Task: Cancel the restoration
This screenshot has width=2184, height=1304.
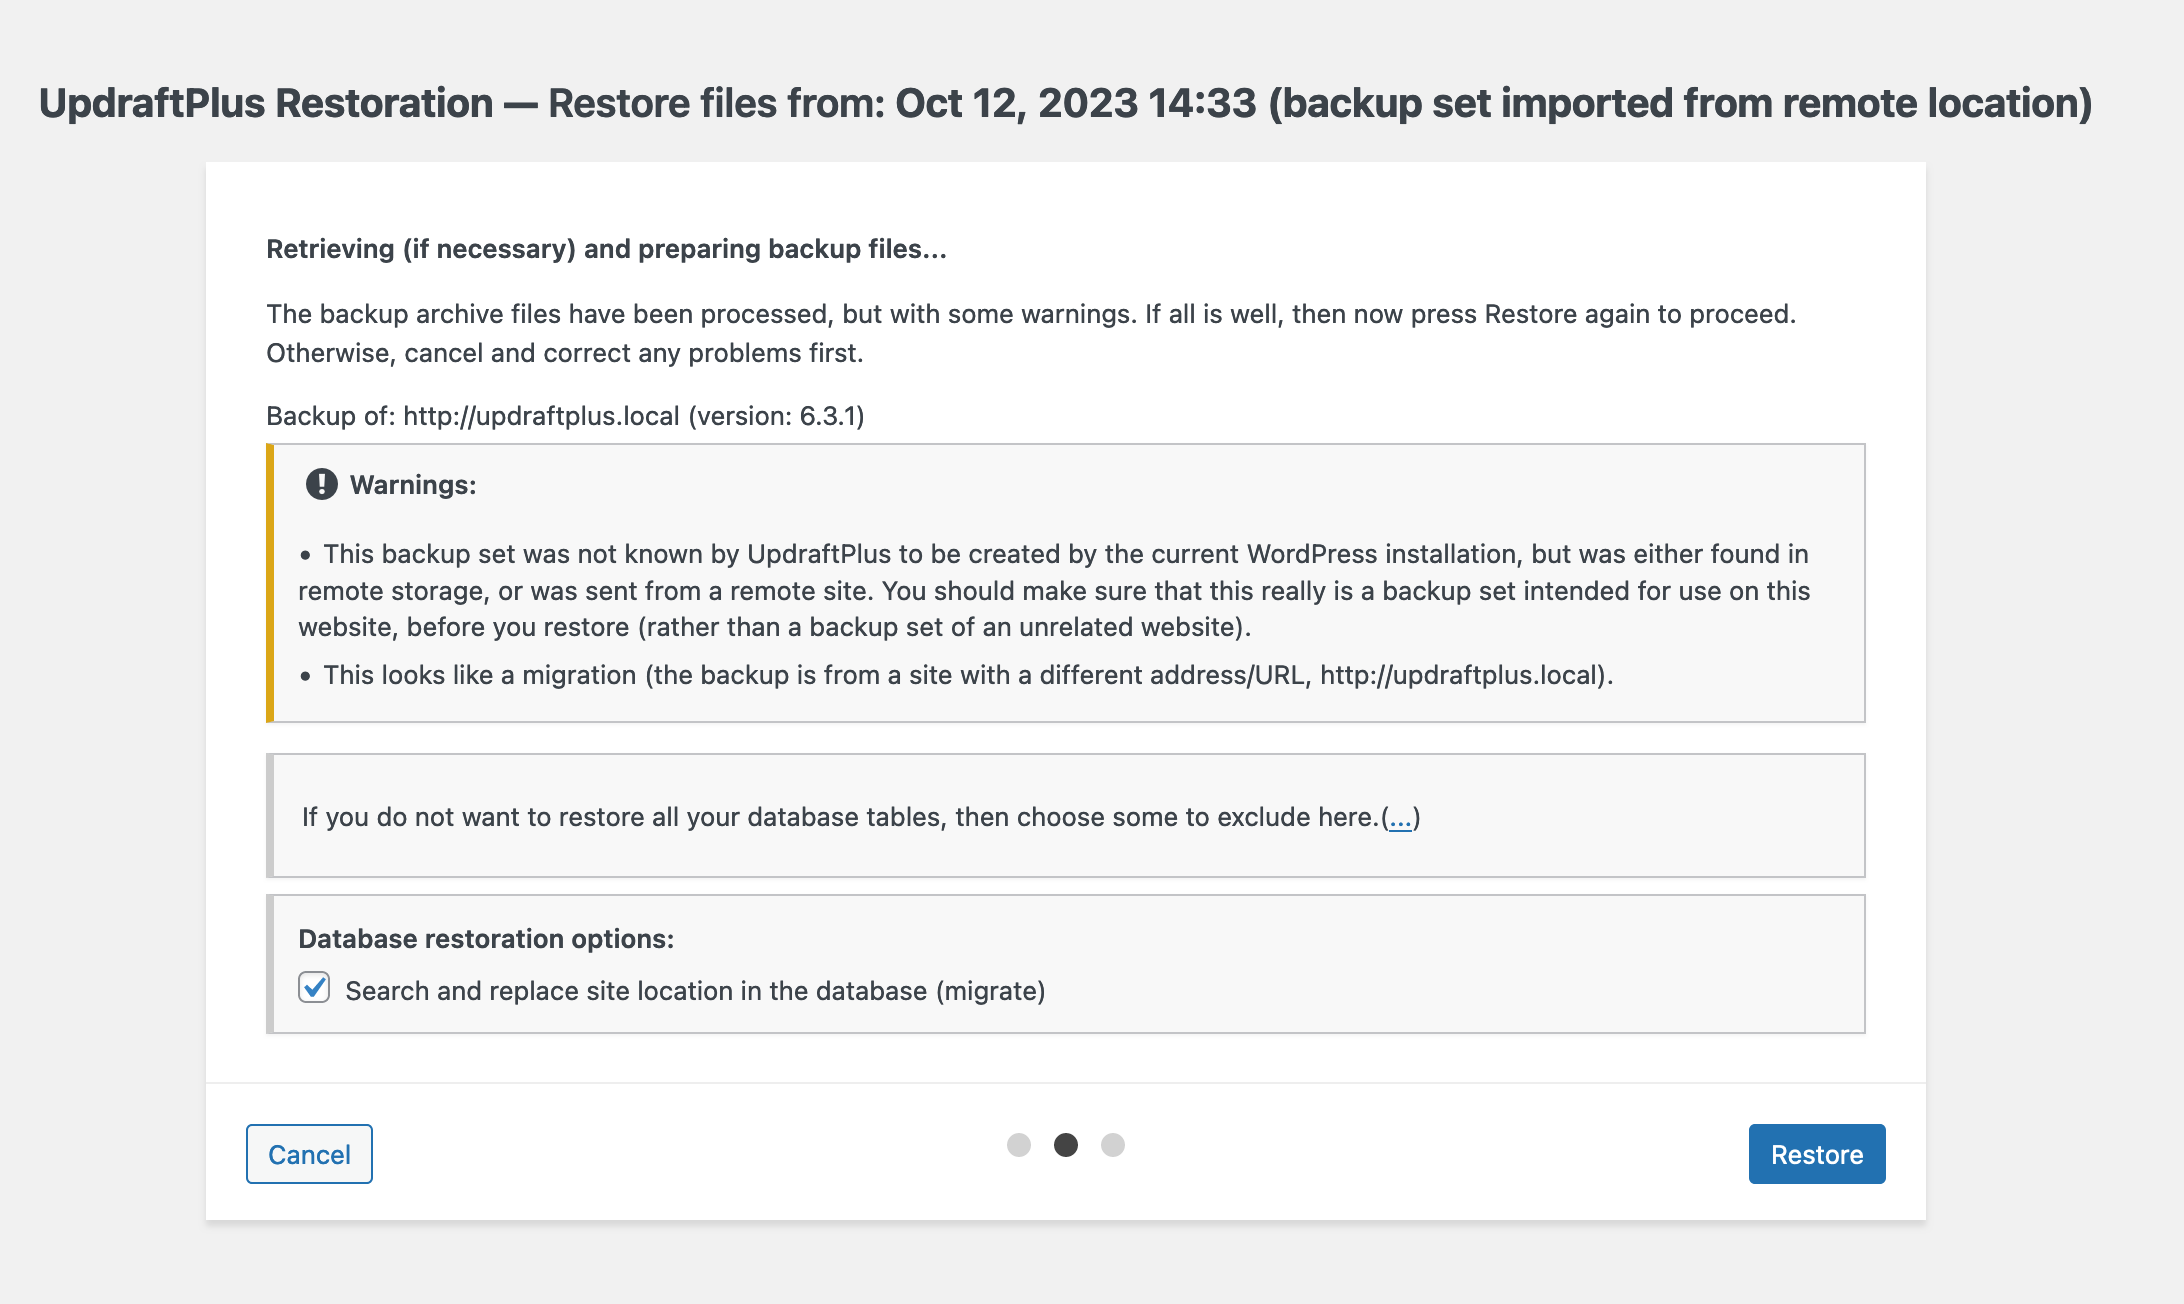Action: point(309,1154)
